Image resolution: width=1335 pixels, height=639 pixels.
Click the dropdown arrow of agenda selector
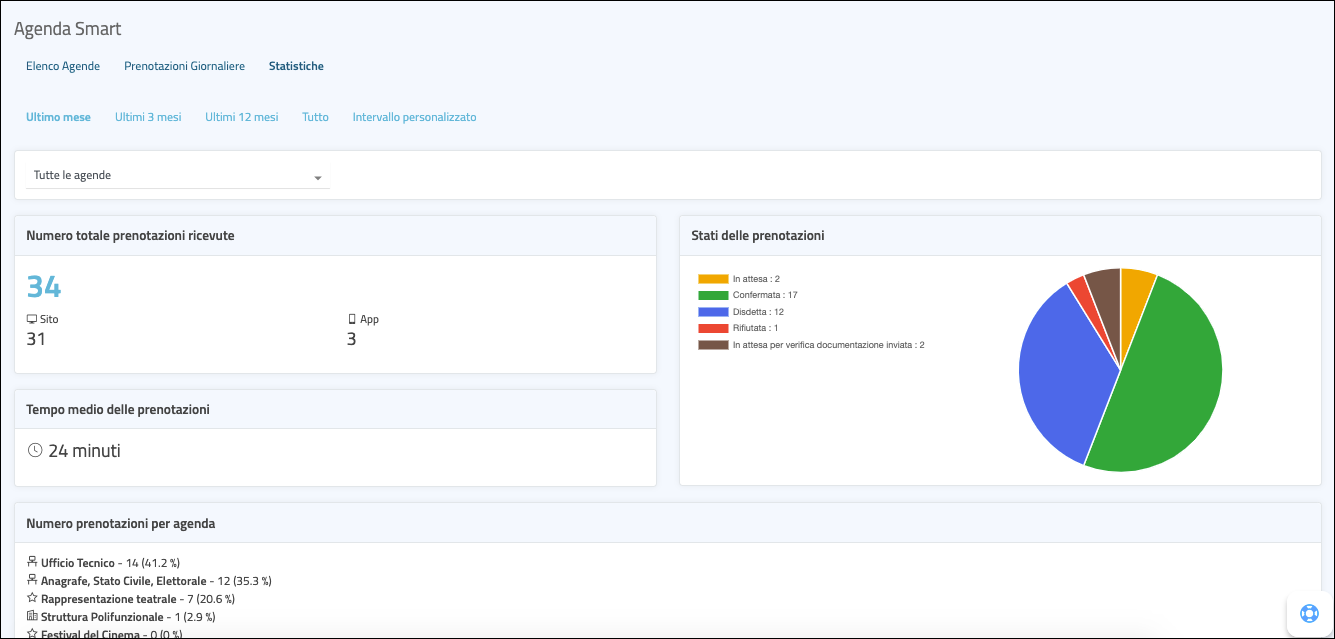(318, 178)
